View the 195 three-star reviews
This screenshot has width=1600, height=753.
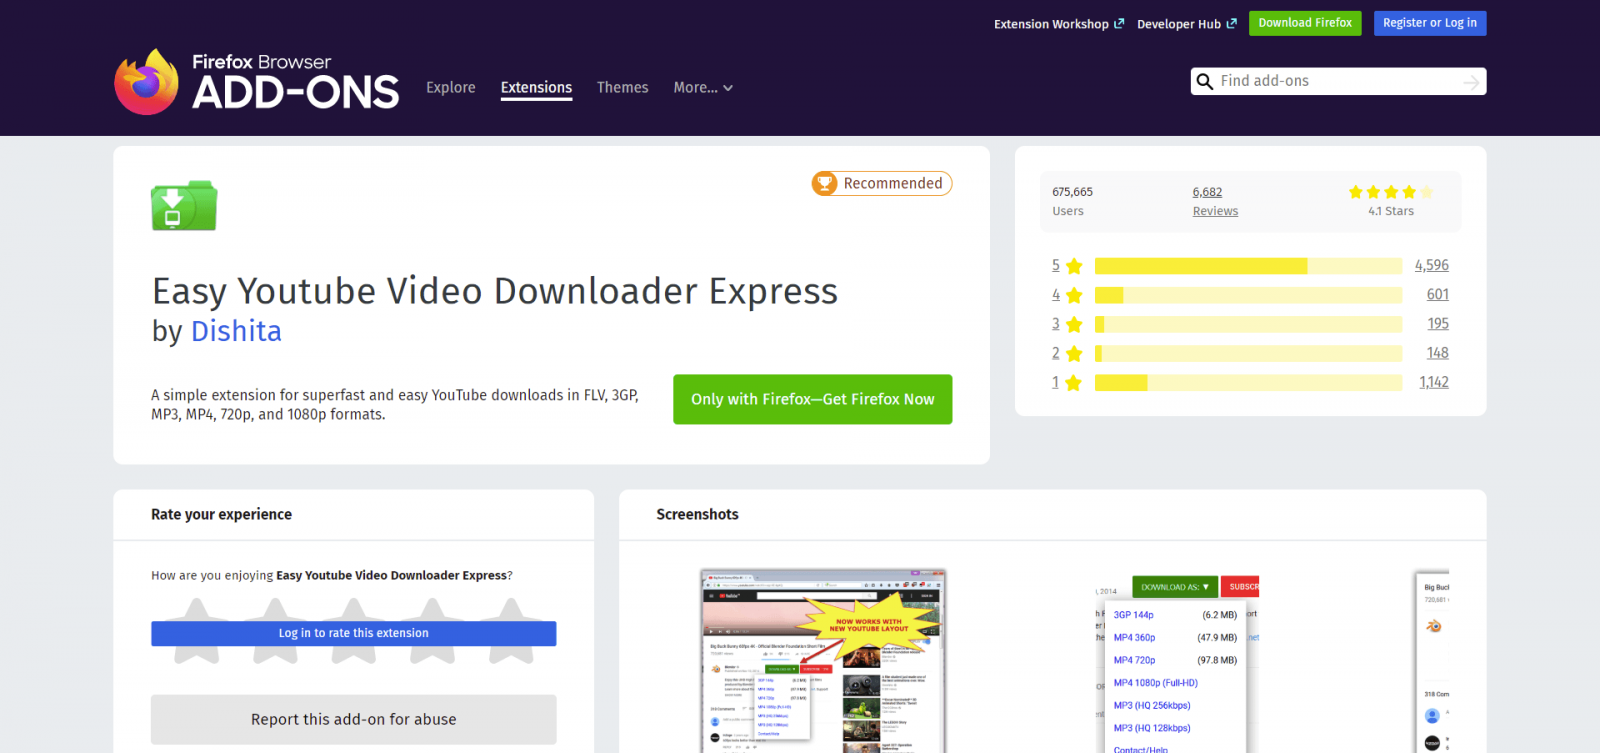click(x=1438, y=324)
